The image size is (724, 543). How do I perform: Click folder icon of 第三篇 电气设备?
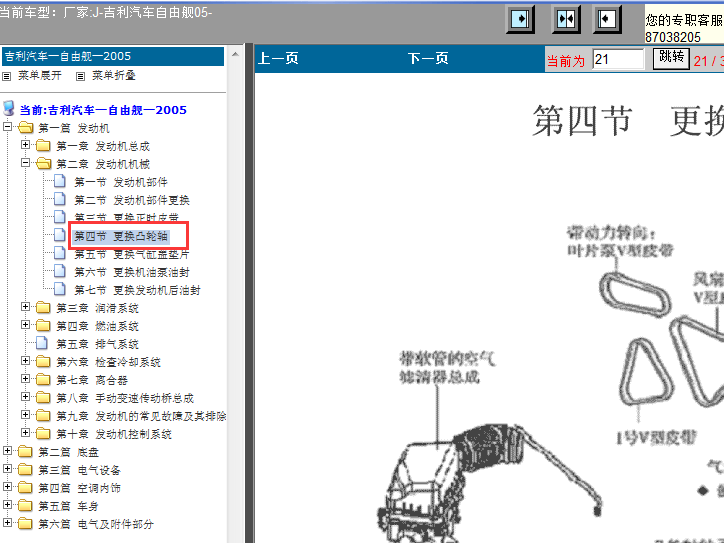[25, 470]
